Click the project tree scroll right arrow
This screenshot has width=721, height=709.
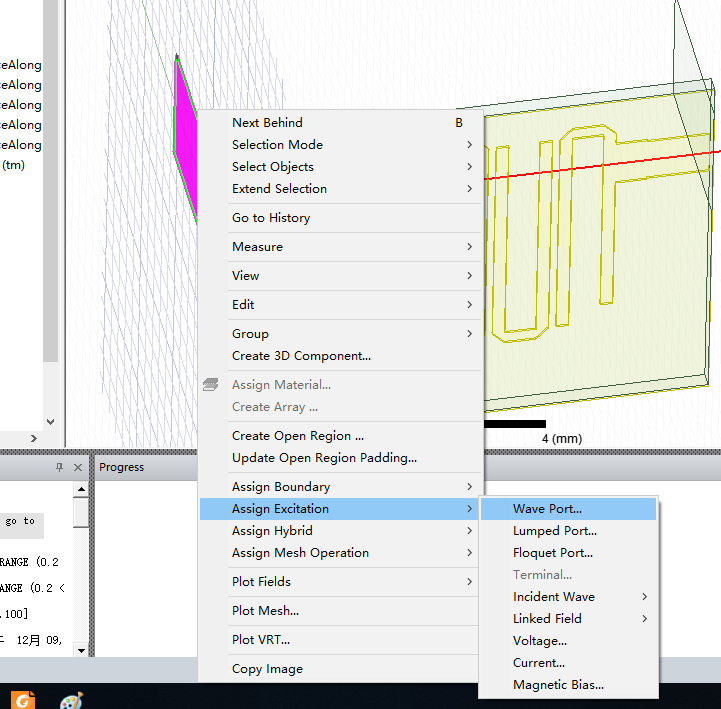click(34, 439)
